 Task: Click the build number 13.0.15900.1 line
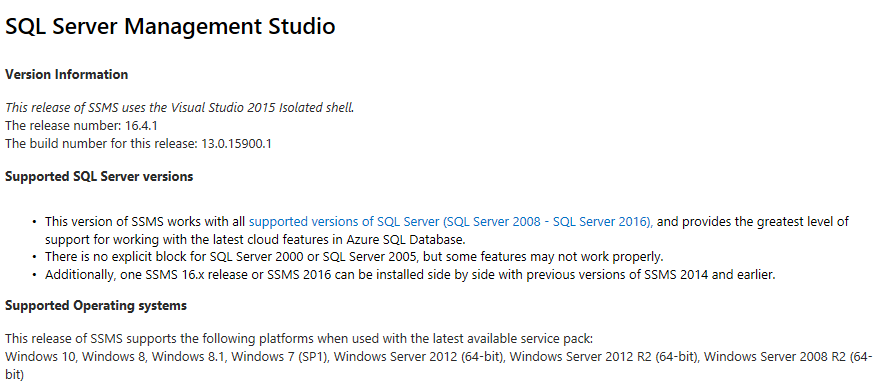tap(138, 144)
